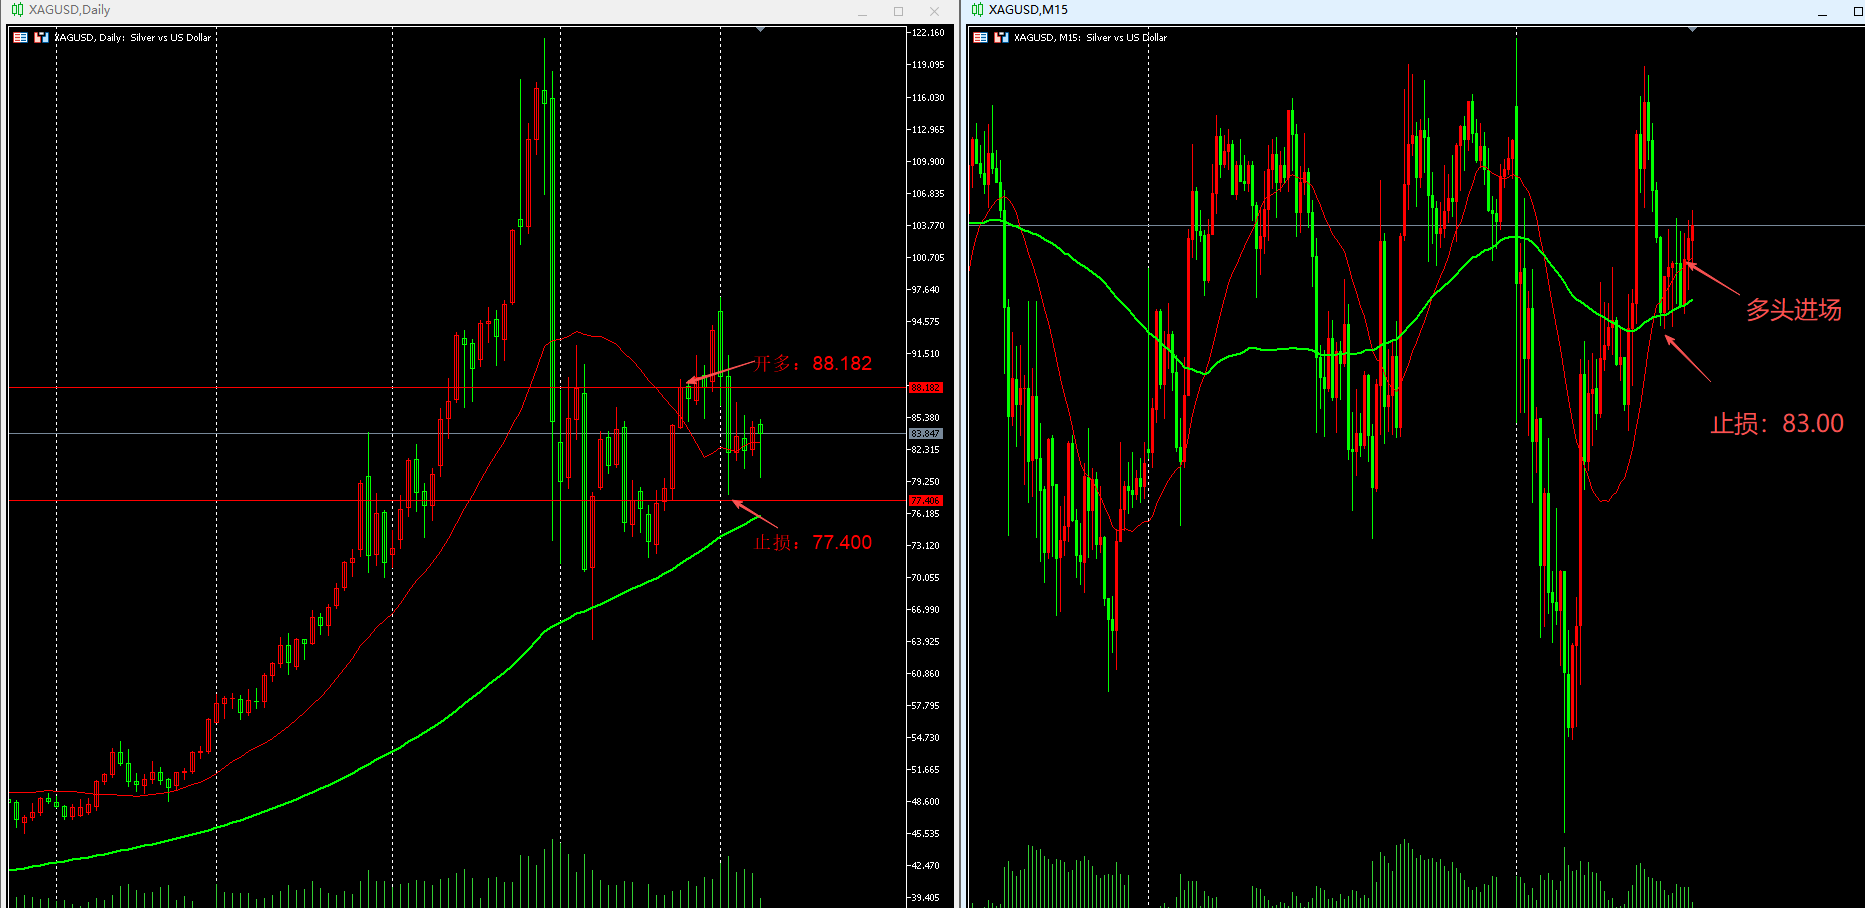Open Depth of Market icon on M15 chart

tap(1001, 38)
